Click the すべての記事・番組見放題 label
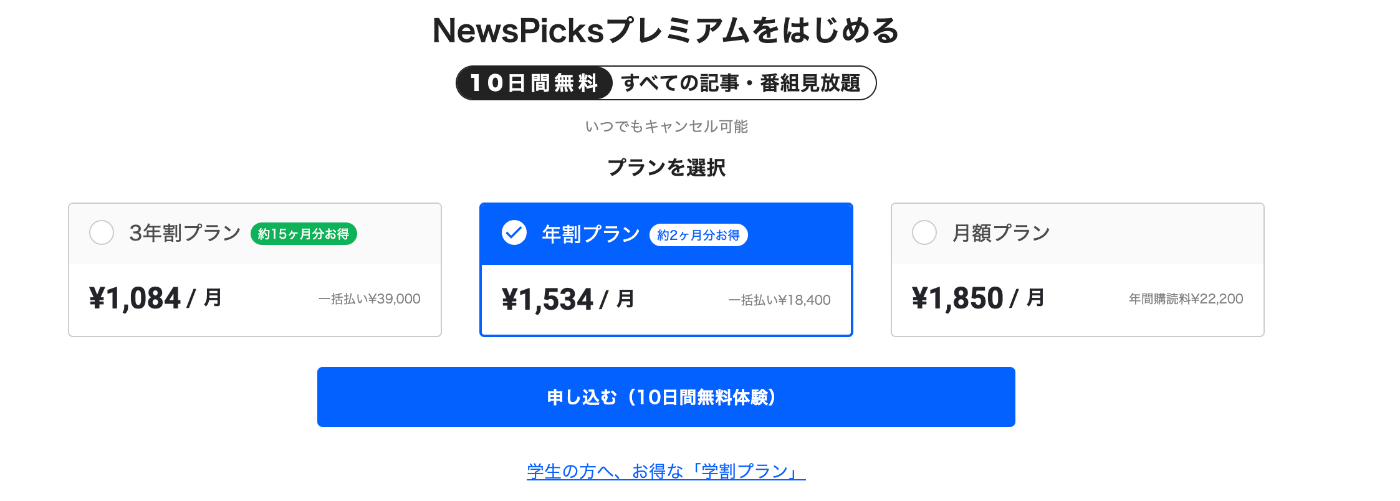 [740, 84]
